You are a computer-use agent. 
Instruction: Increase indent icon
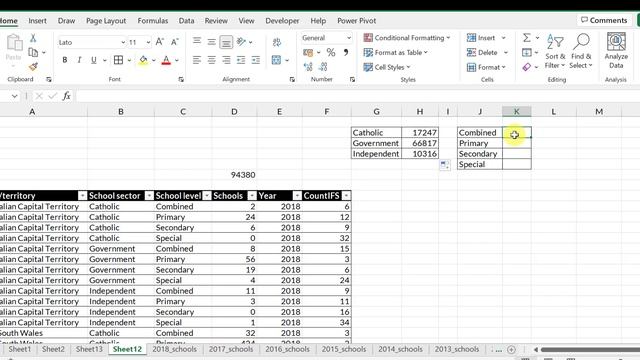point(256,60)
